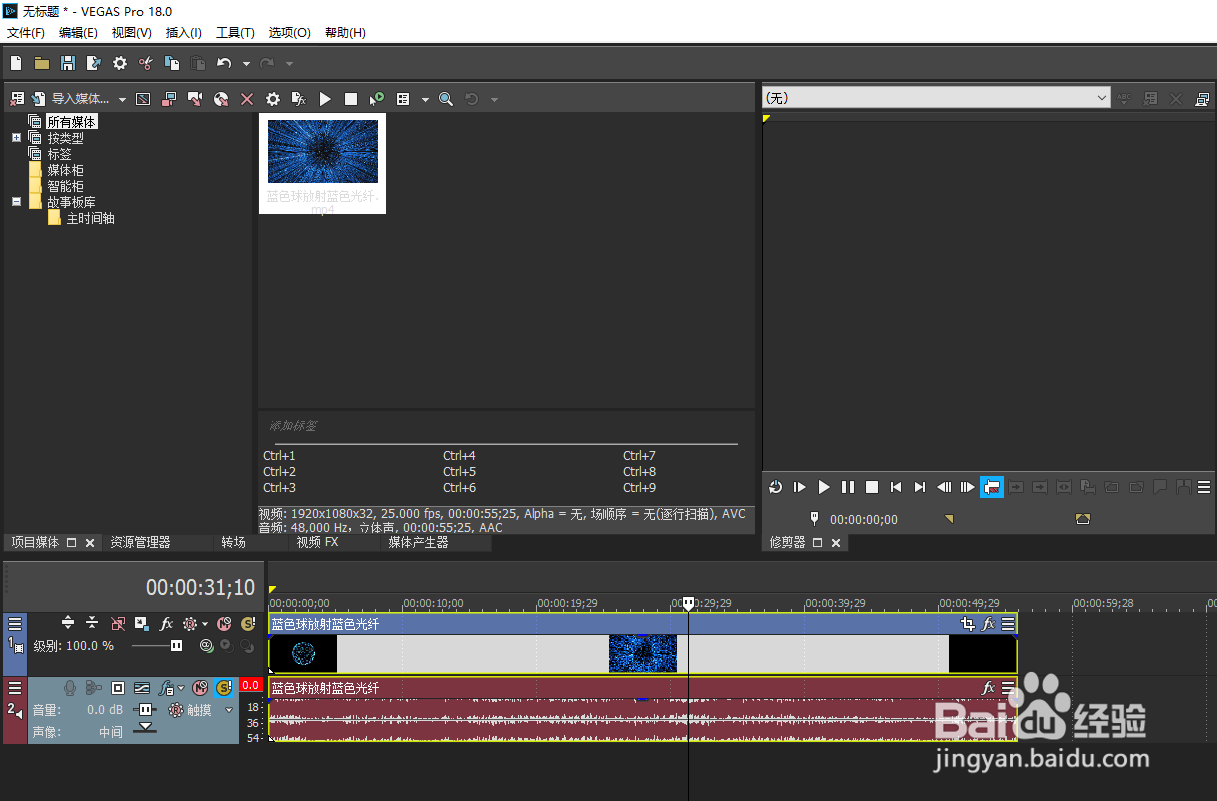Play in the trimmer window
1217x801 pixels.
click(824, 487)
